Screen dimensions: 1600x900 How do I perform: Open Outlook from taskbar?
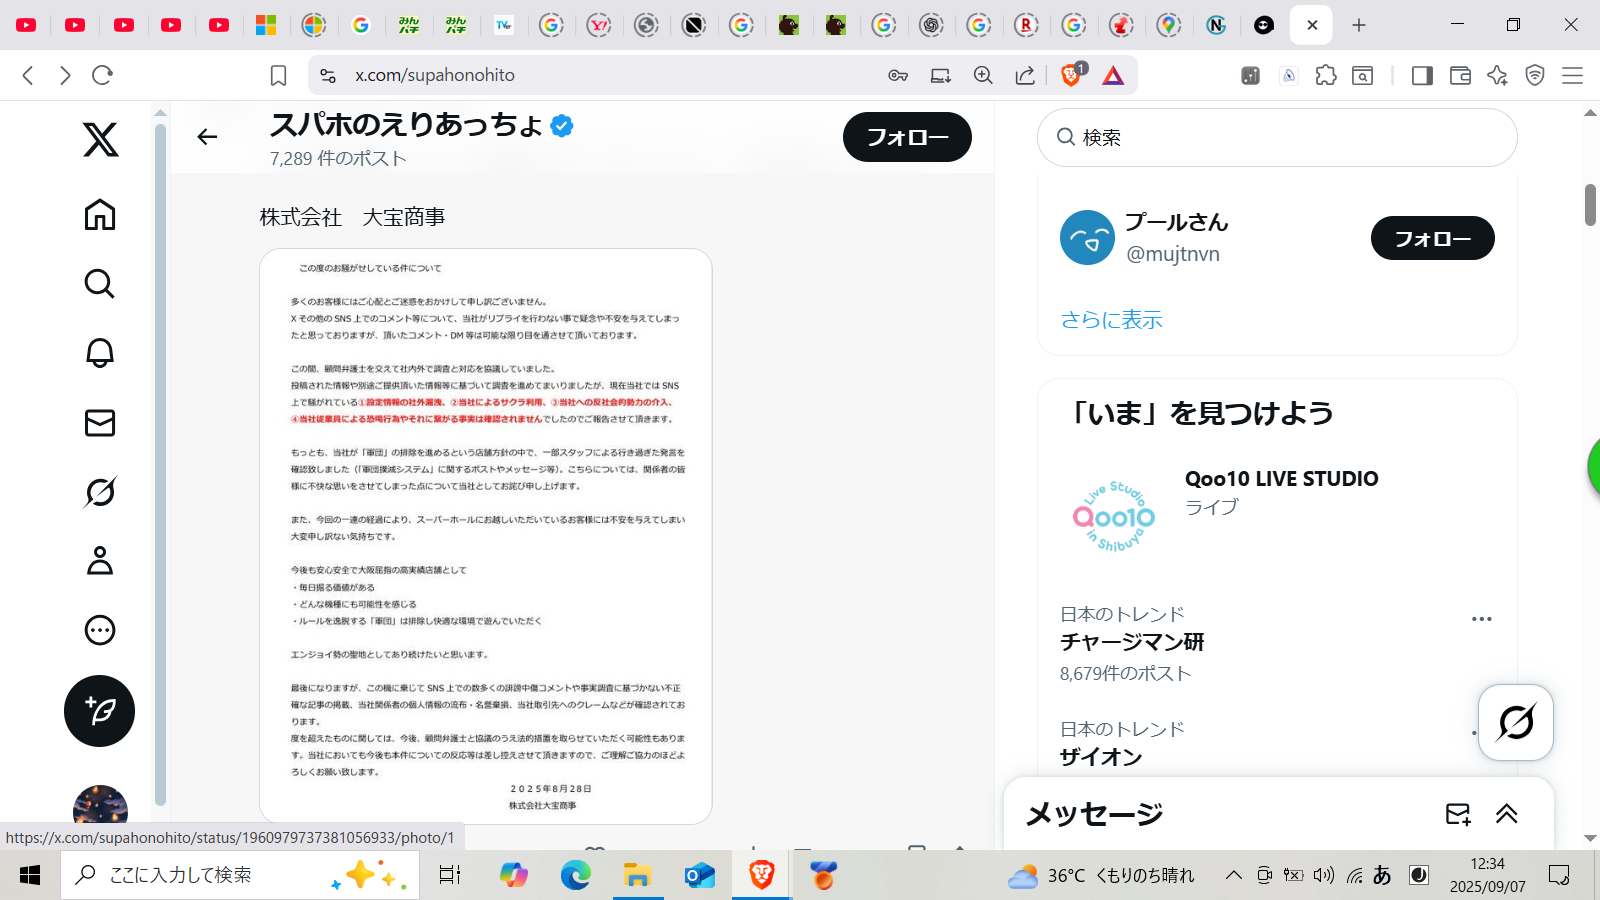(699, 876)
